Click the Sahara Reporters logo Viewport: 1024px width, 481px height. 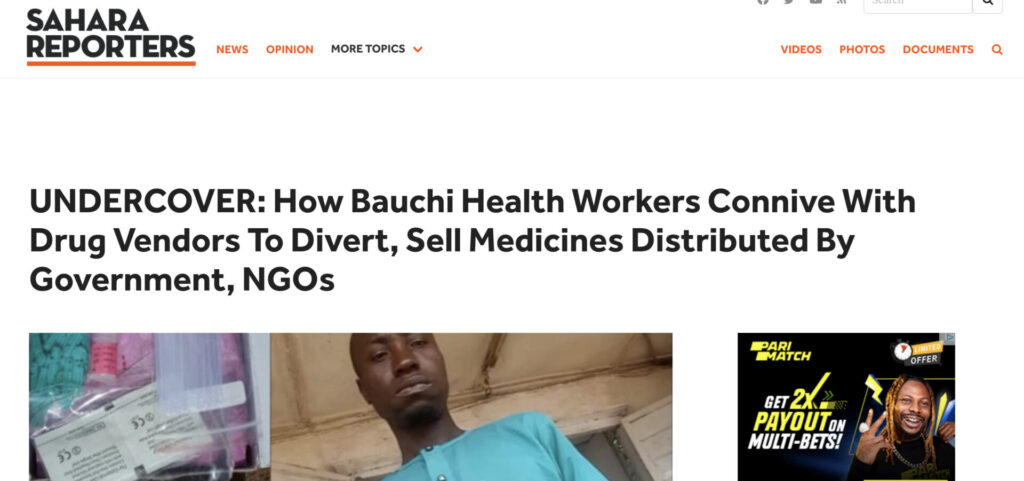[111, 37]
